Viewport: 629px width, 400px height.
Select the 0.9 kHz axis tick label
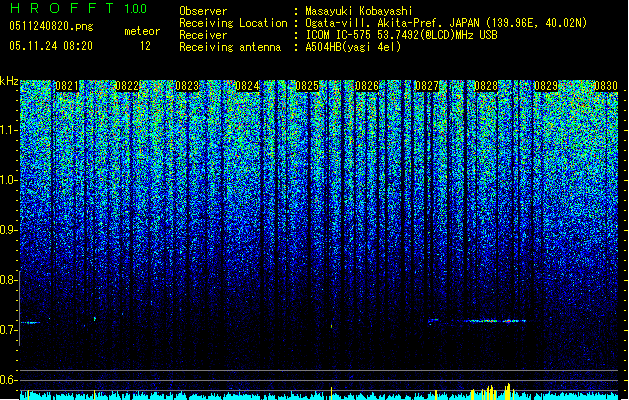8,230
